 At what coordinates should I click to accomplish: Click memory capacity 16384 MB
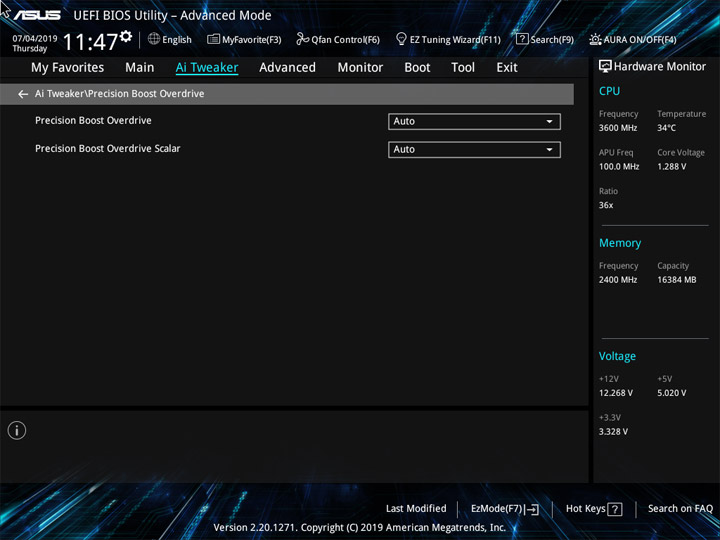(676, 280)
